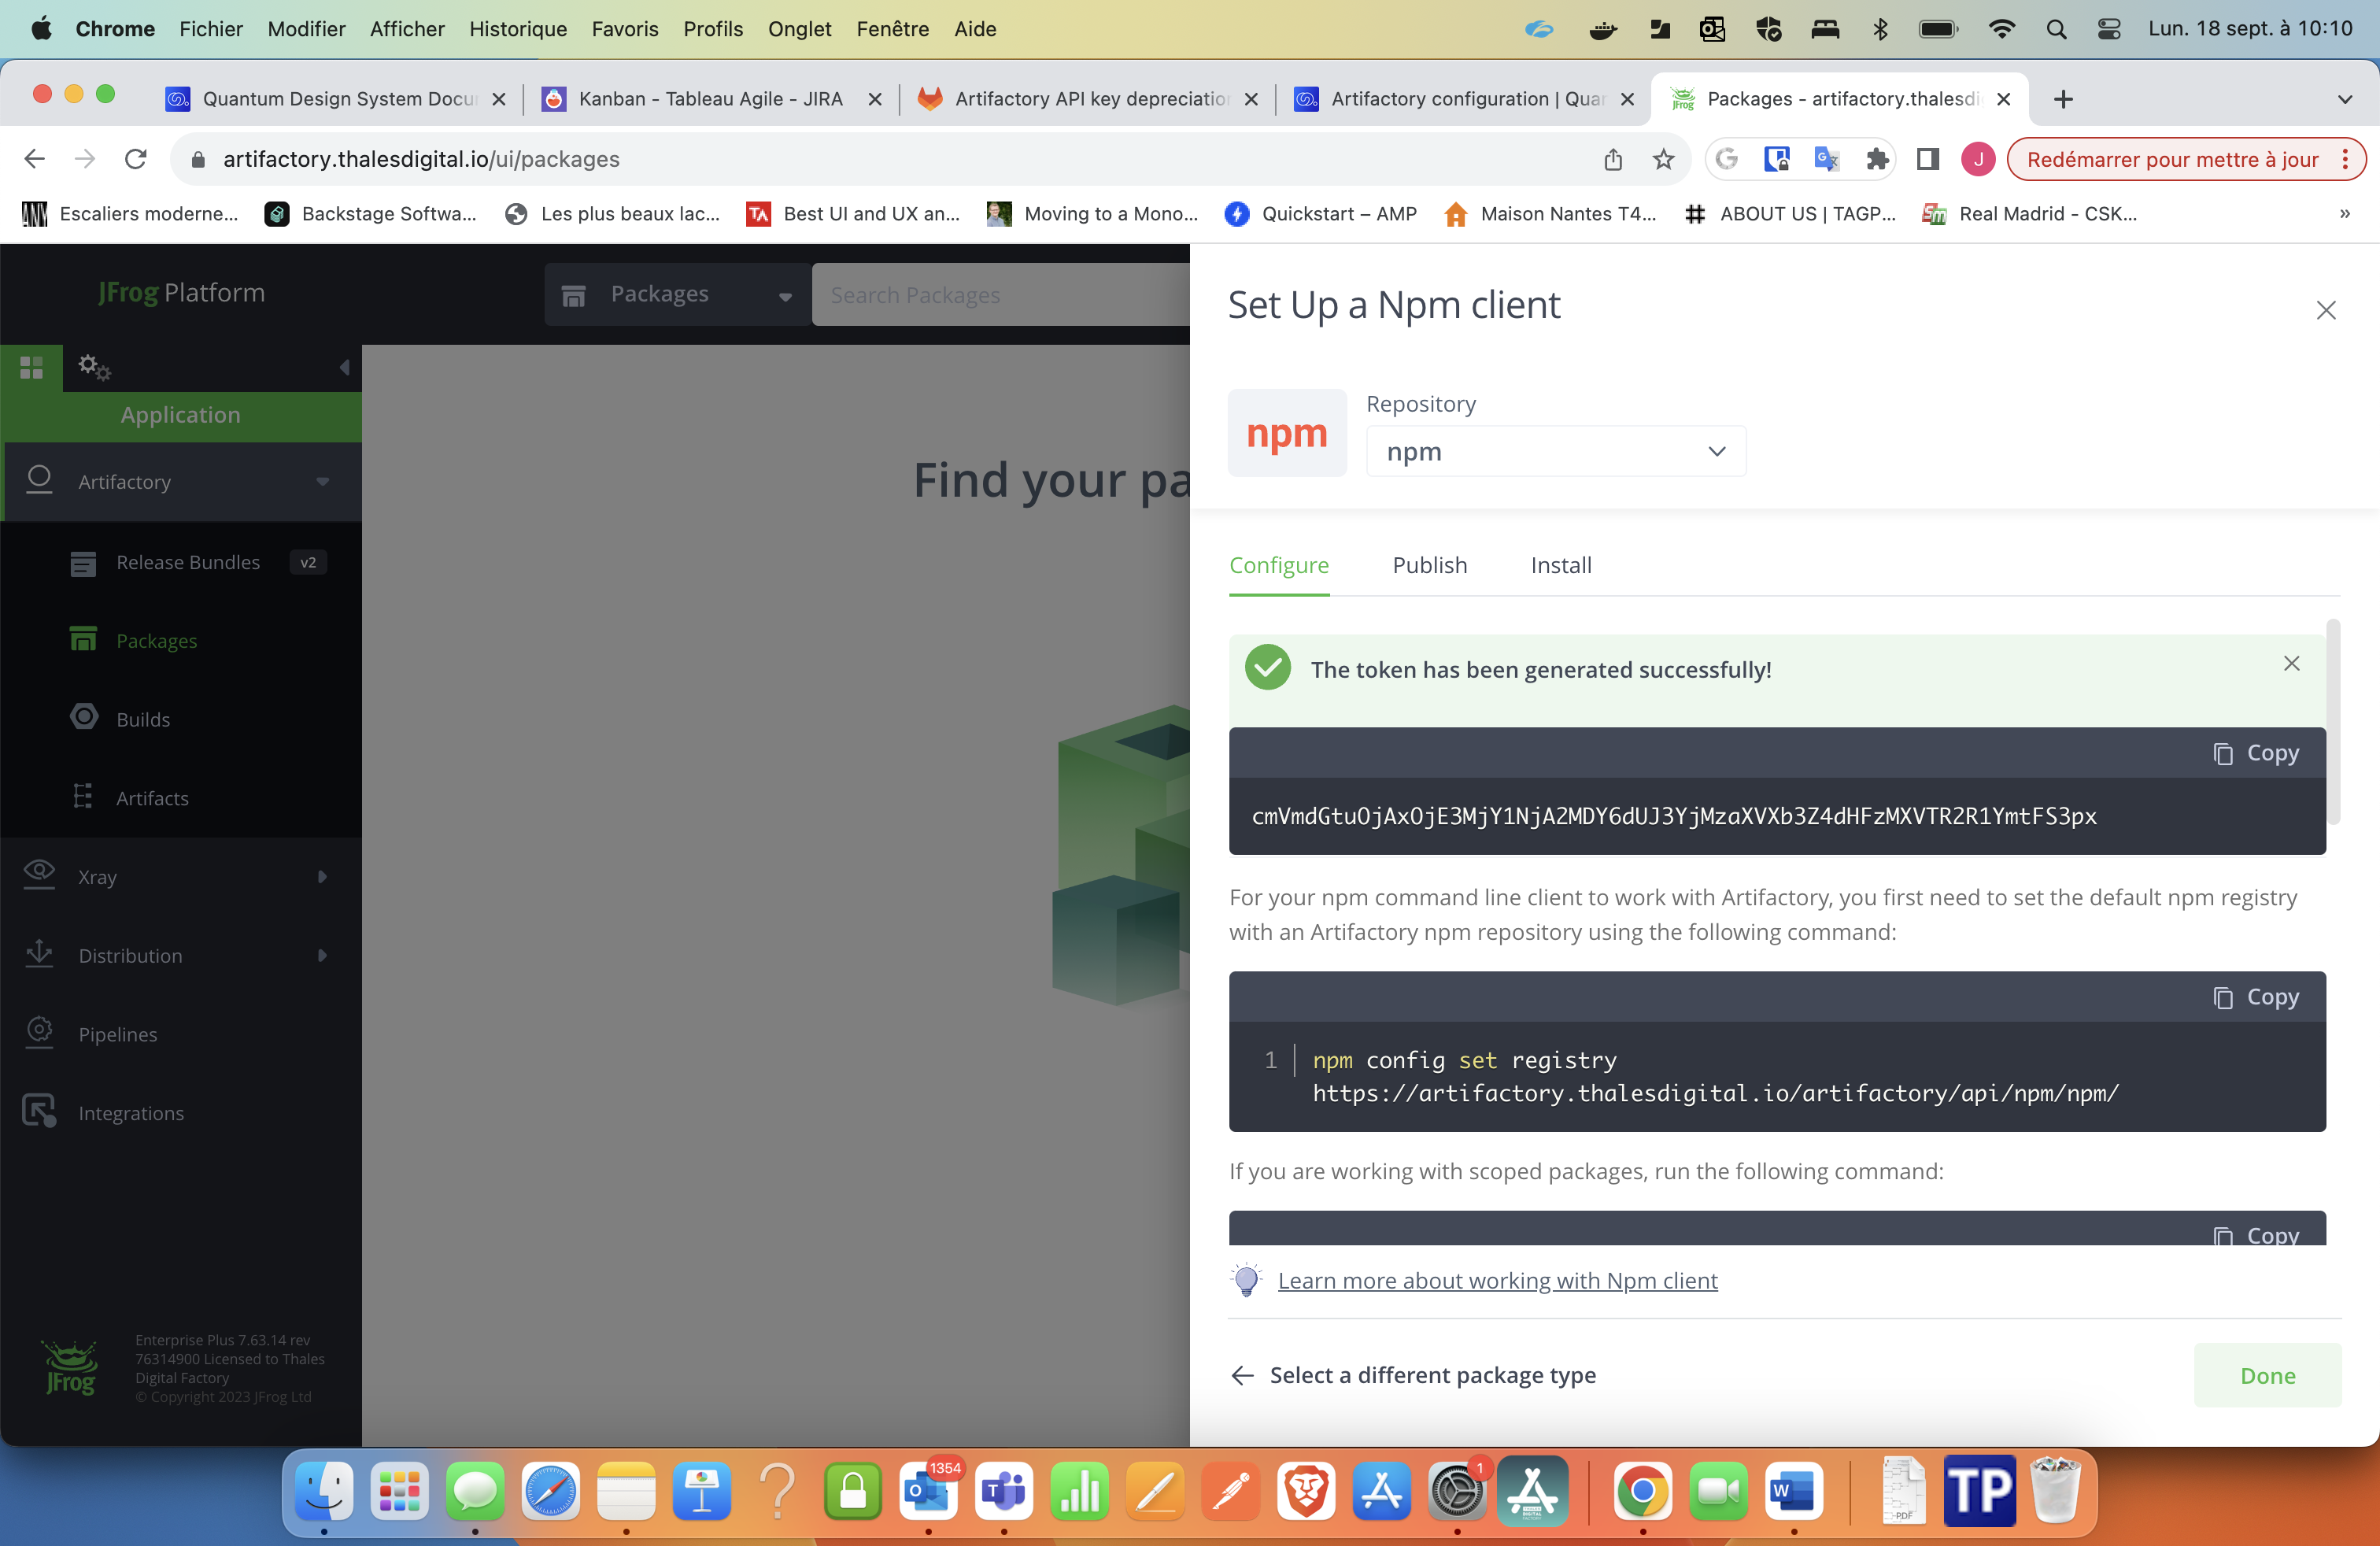2380x1546 pixels.
Task: Copy the npm config set registry command
Action: (x=2255, y=997)
